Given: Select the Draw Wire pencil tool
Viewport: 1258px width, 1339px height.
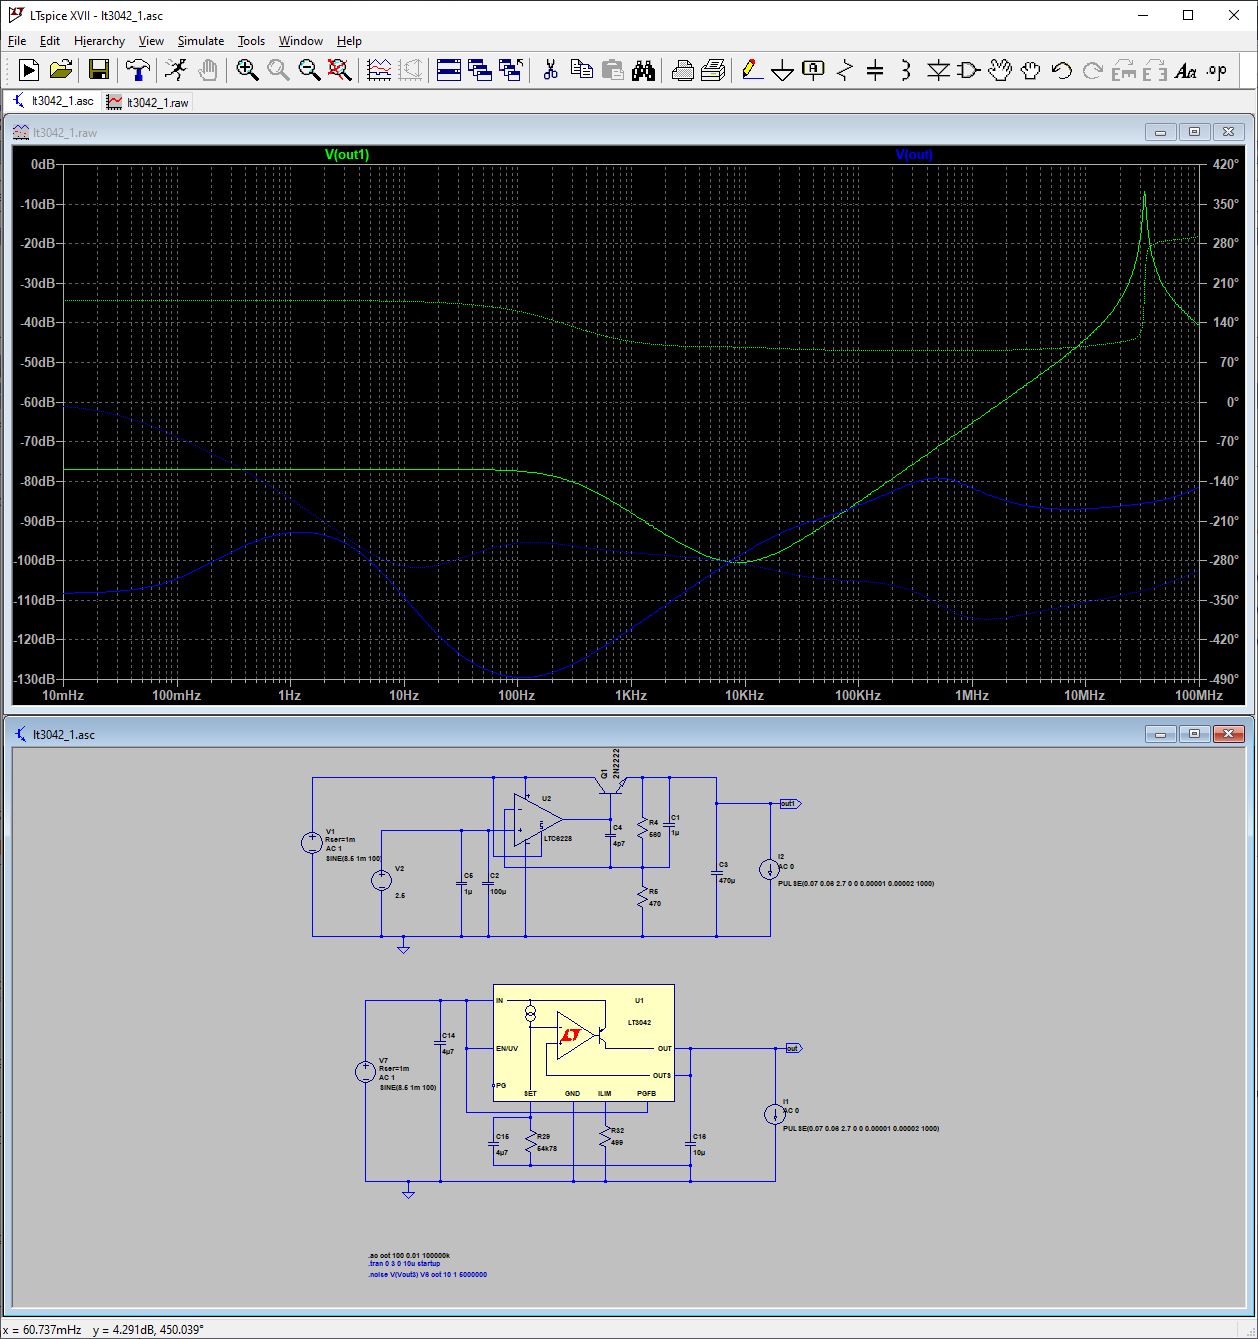Looking at the screenshot, I should (752, 70).
